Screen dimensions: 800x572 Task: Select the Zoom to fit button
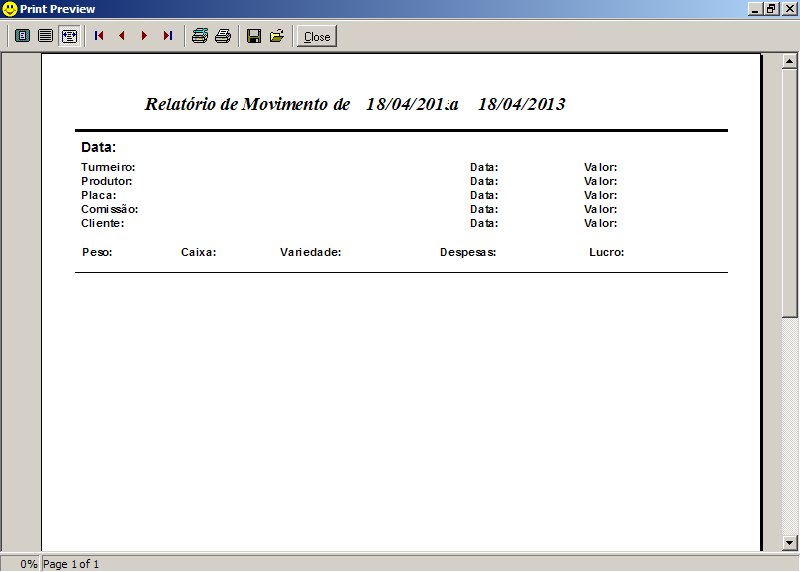[x=22, y=36]
